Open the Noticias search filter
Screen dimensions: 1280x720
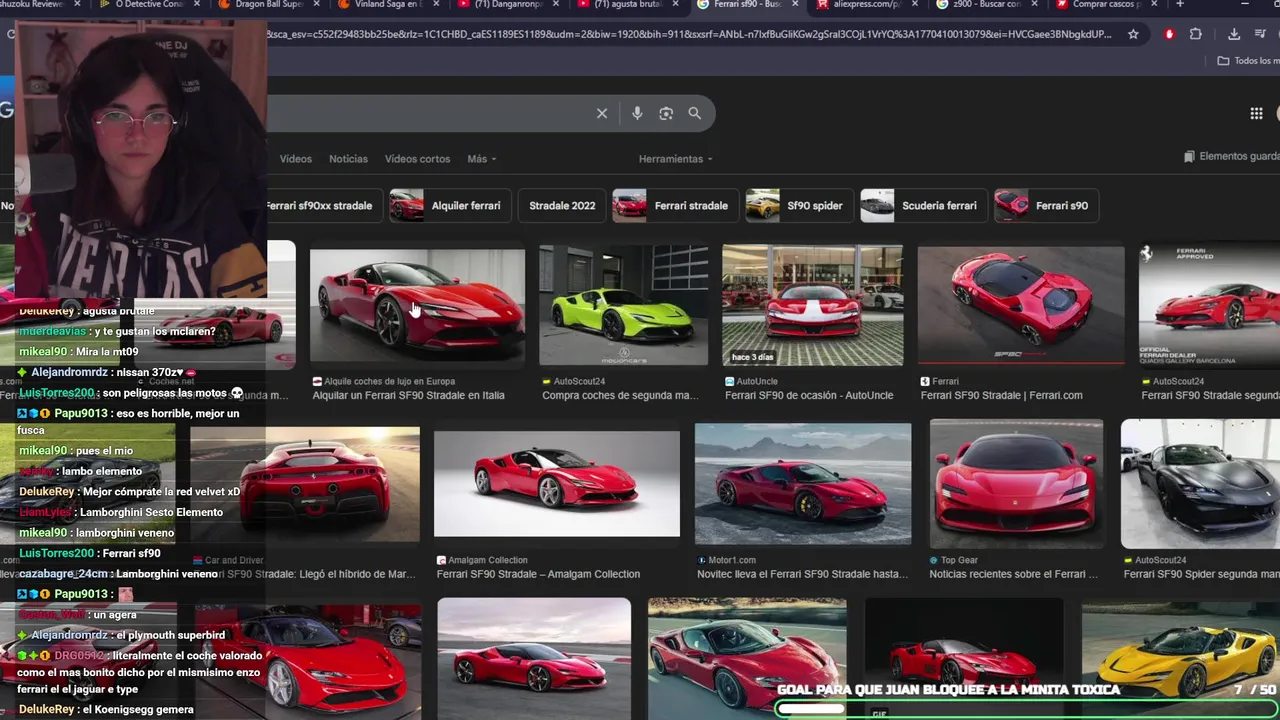pos(348,159)
